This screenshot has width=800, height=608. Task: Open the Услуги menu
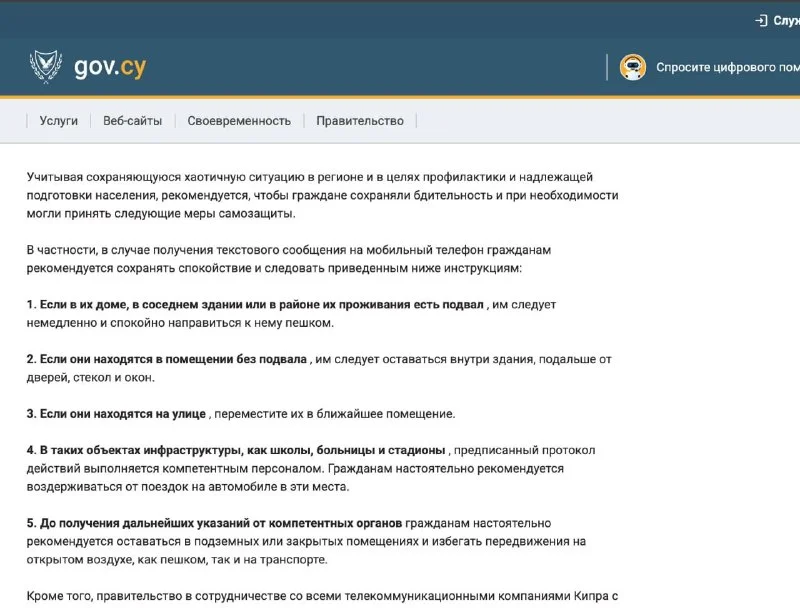point(58,121)
